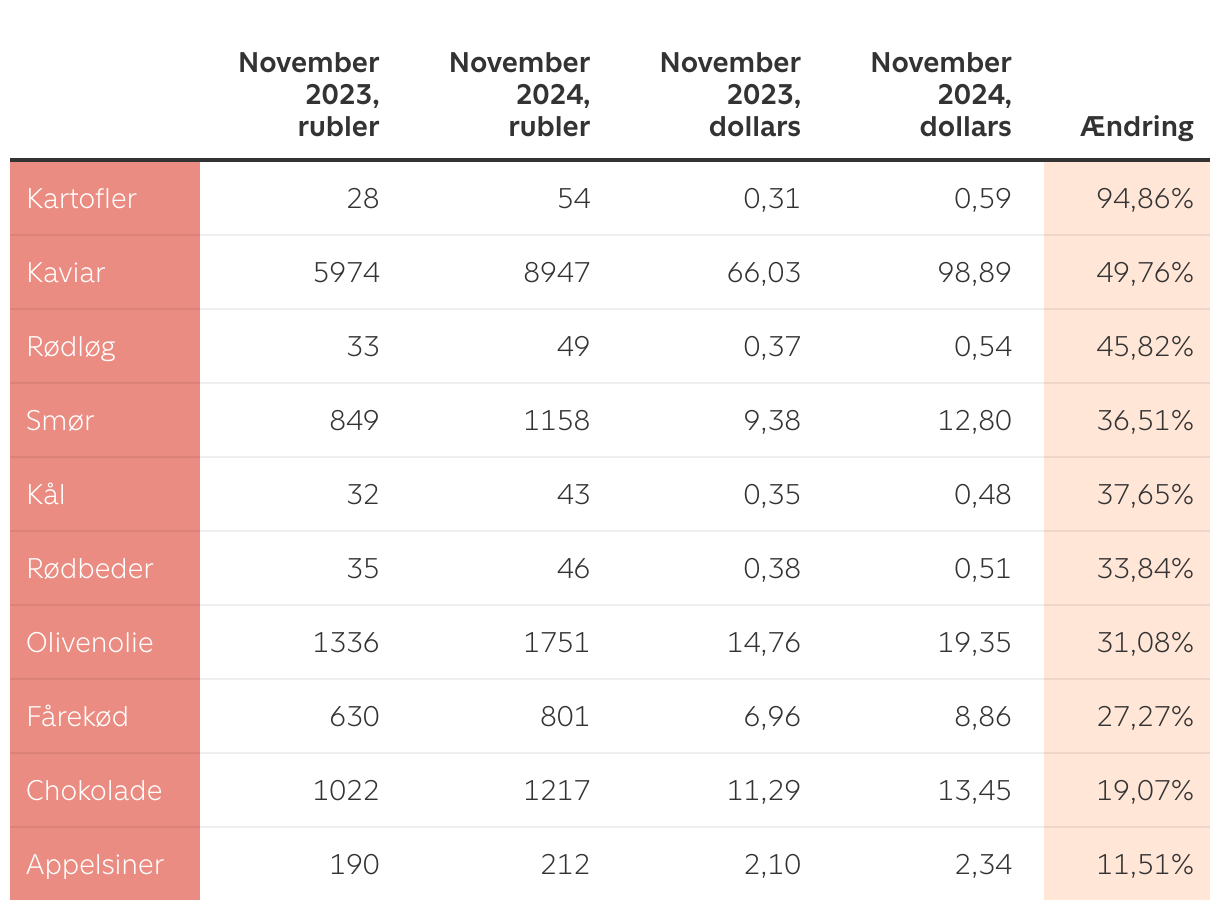The height and width of the screenshot is (910, 1220).
Task: Click the Ændring column header
Action: (1136, 127)
